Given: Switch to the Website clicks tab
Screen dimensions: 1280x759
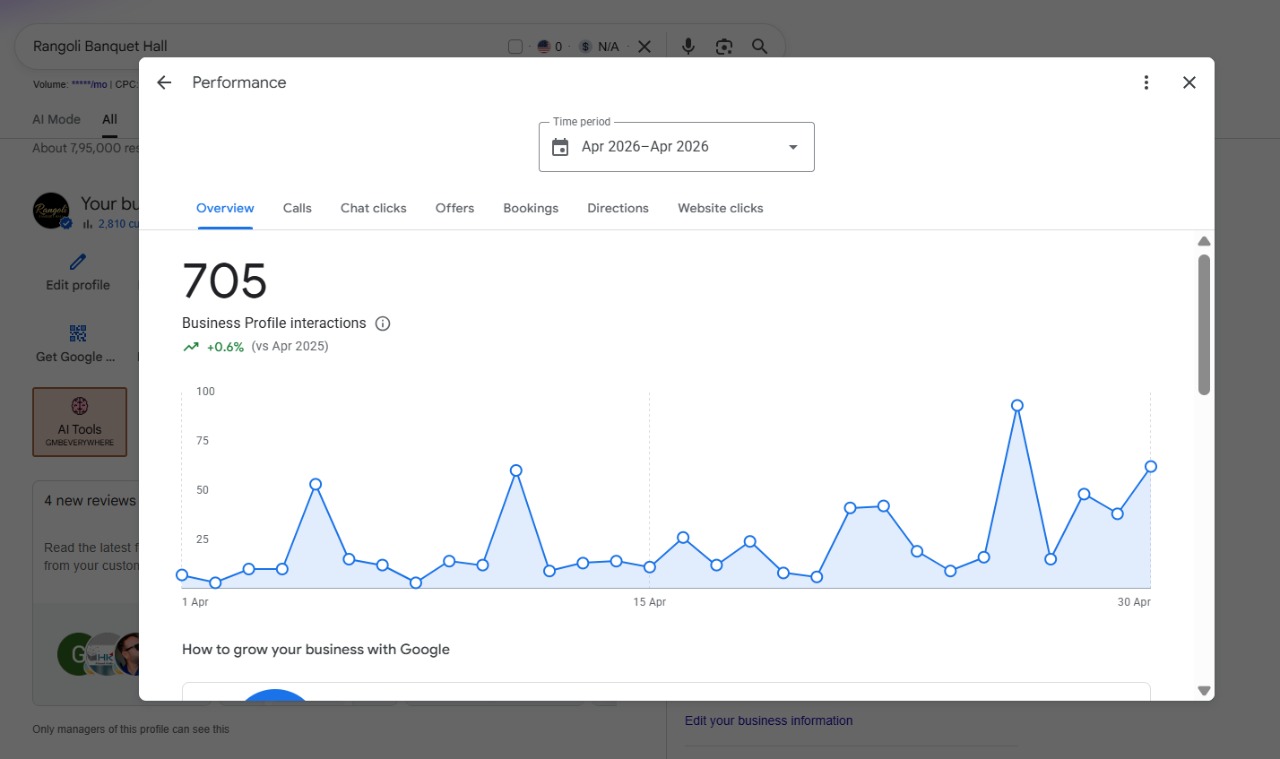Looking at the screenshot, I should click(x=720, y=208).
